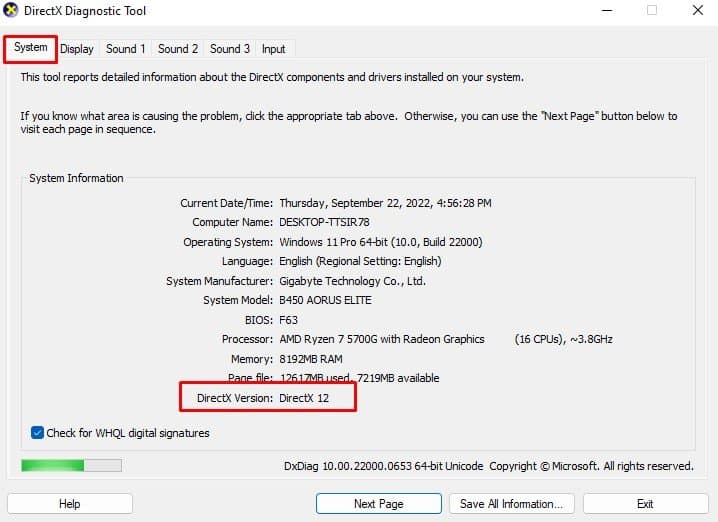Minimize the DirectX Diagnostic Tool window
The width and height of the screenshot is (718, 522).
(x=607, y=10)
